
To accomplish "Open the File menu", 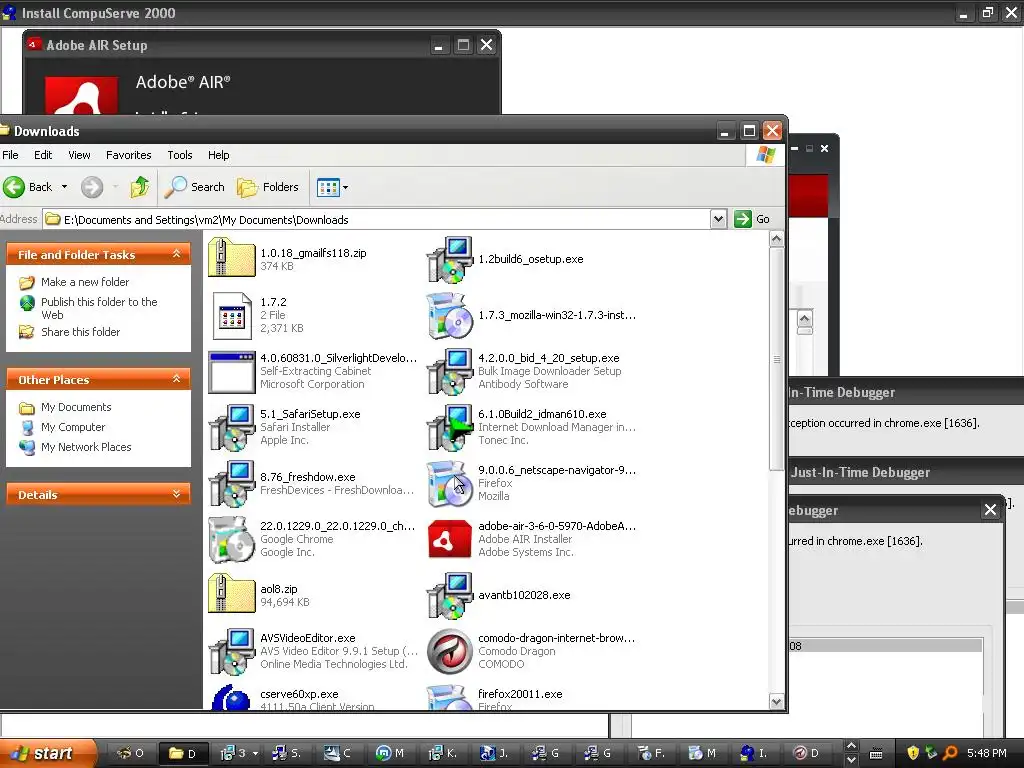I will pos(10,155).
